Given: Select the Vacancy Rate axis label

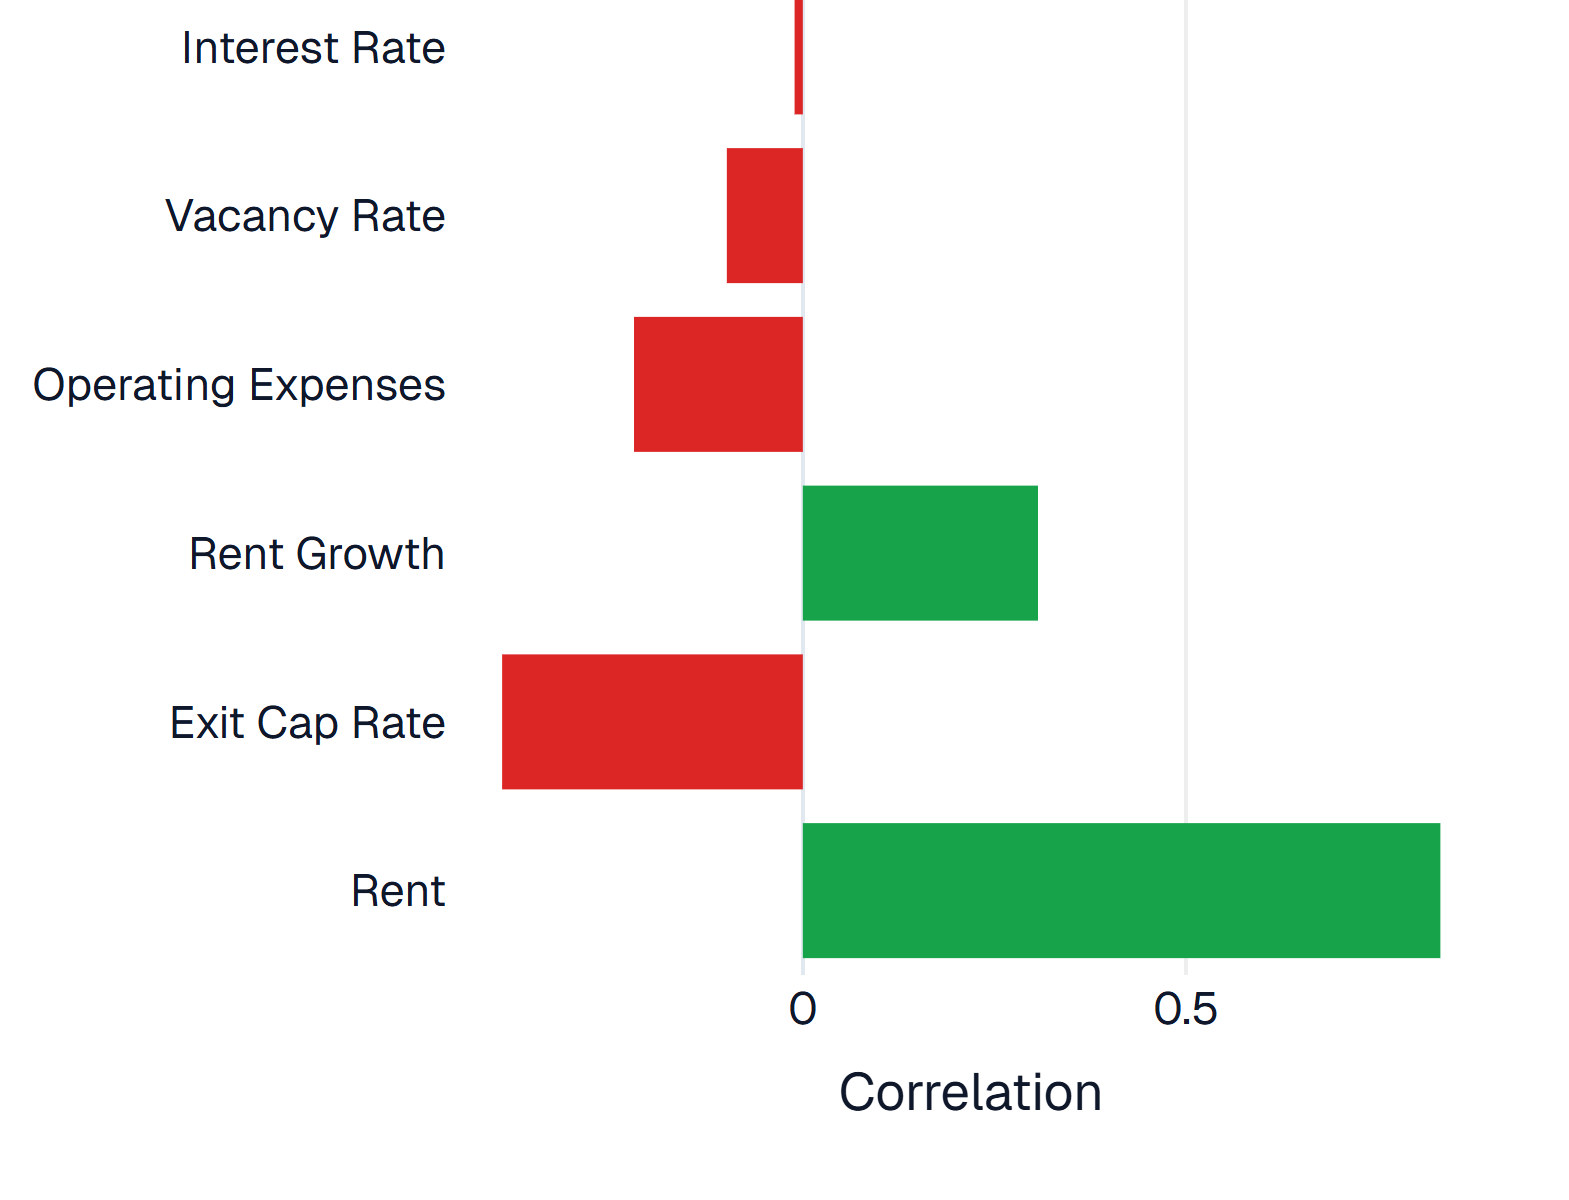Looking at the screenshot, I should point(305,216).
